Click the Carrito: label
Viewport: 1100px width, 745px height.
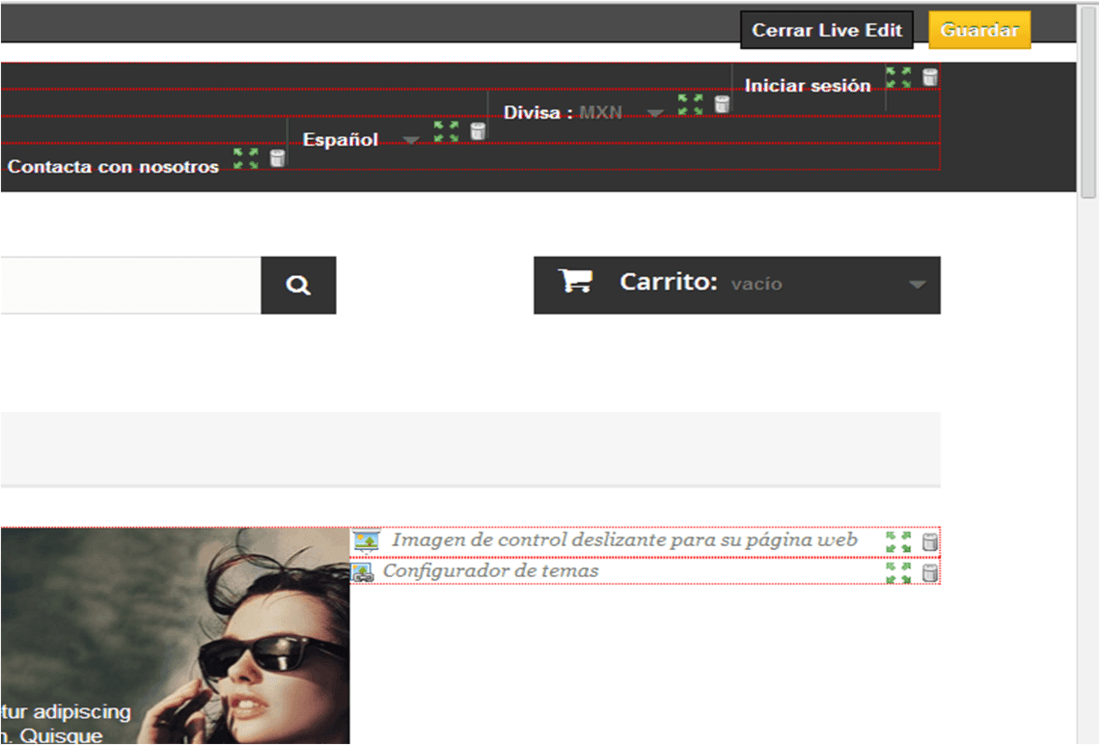pos(669,282)
